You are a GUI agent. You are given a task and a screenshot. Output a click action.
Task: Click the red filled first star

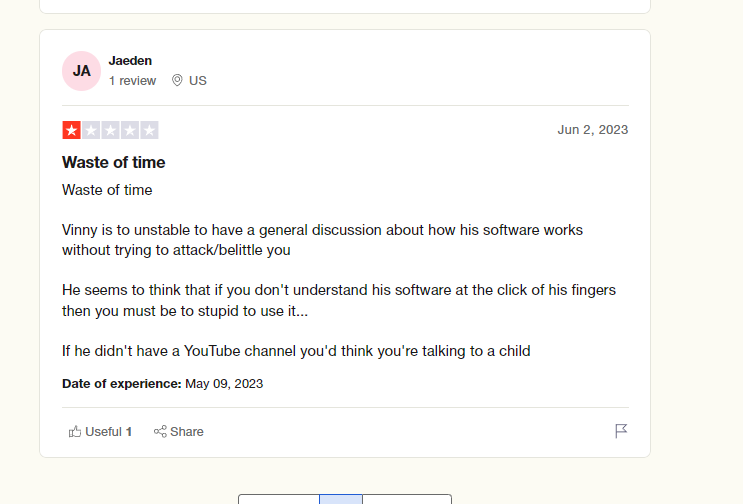pos(72,130)
